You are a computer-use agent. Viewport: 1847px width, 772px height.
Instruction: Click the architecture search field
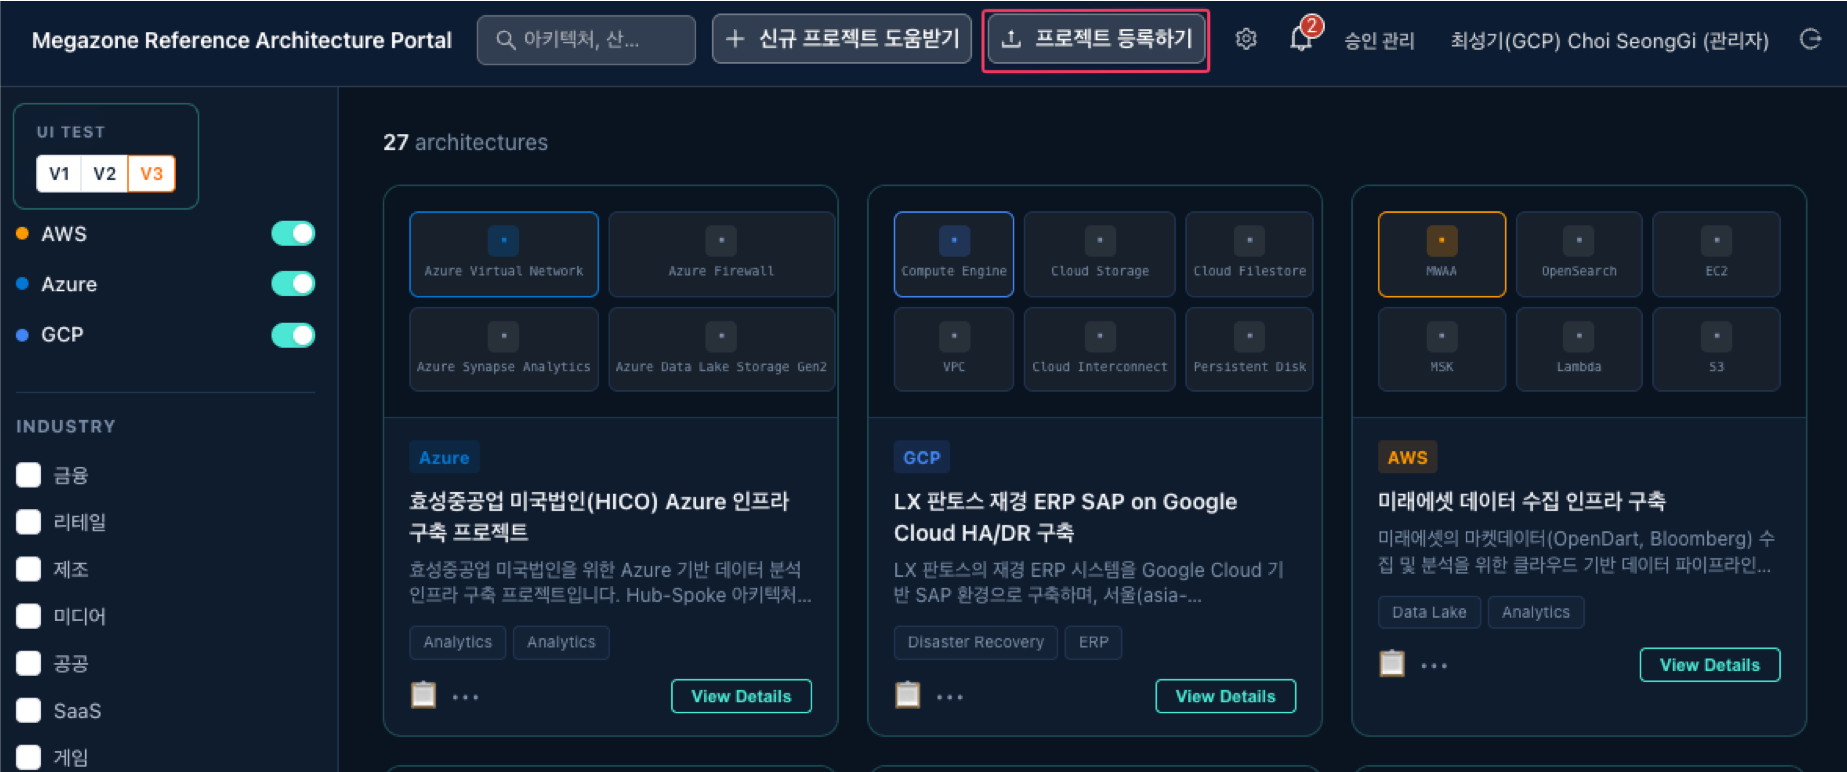pos(586,40)
